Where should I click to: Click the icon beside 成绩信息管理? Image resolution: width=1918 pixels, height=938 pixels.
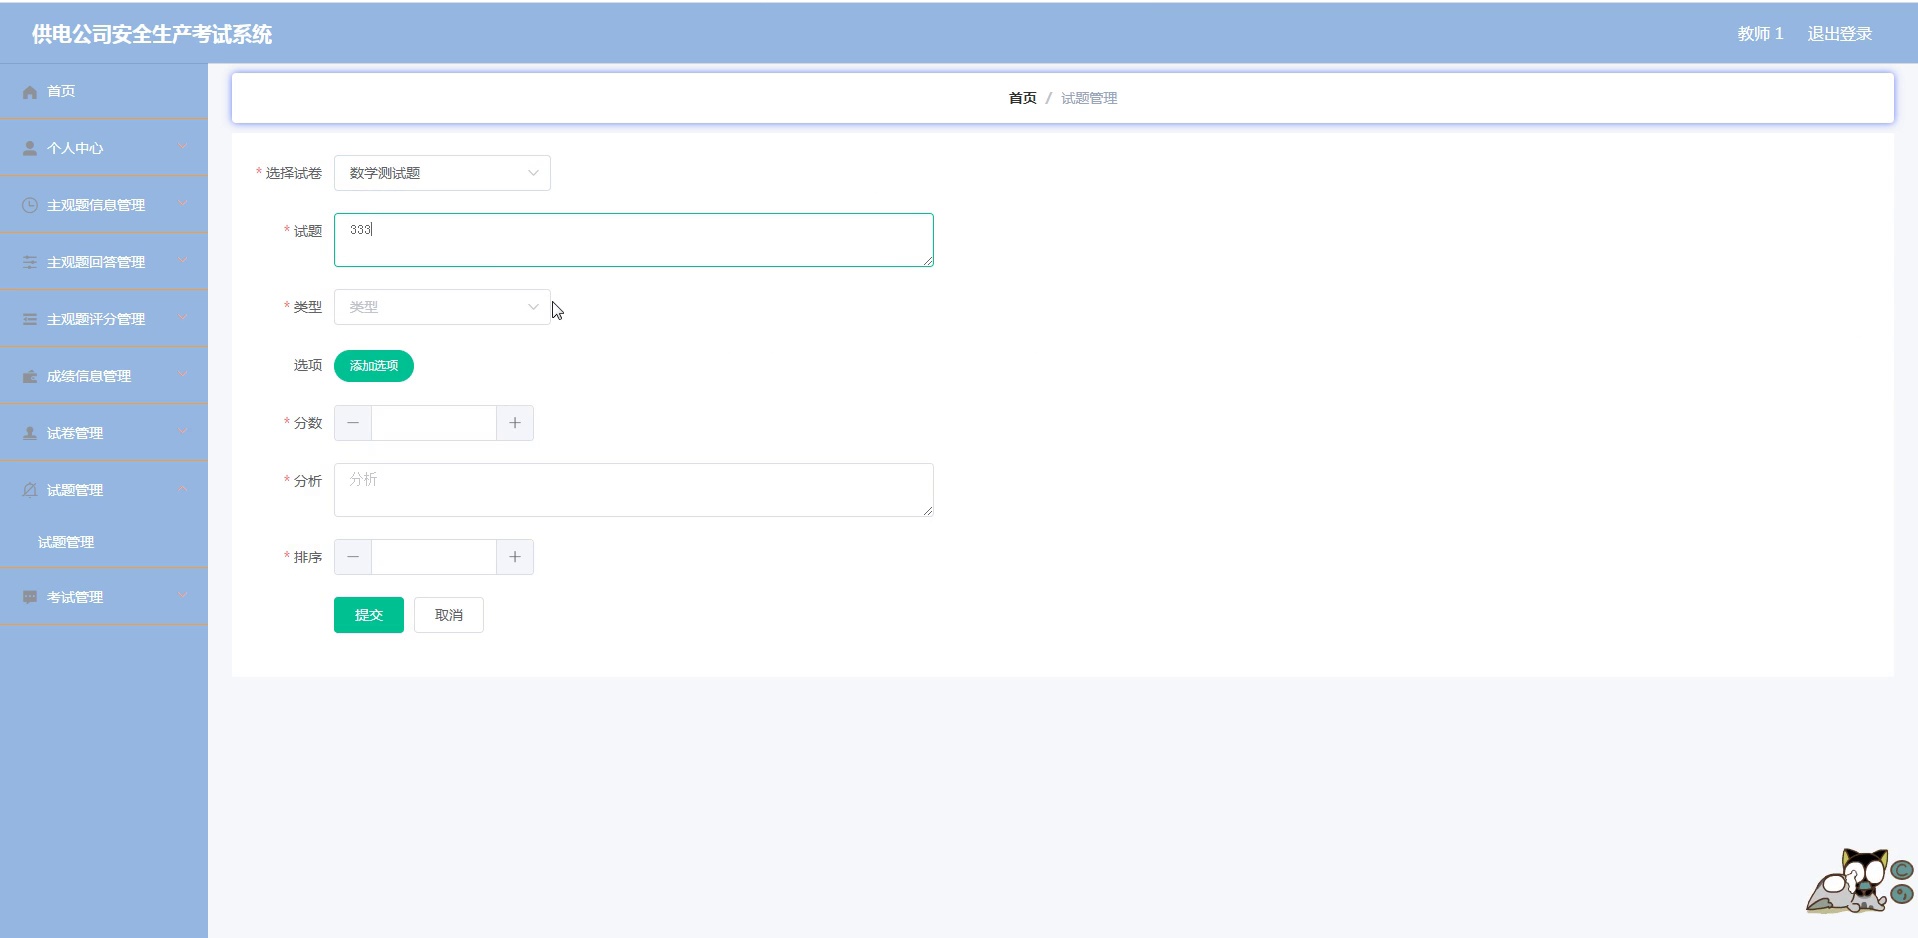pyautogui.click(x=30, y=376)
